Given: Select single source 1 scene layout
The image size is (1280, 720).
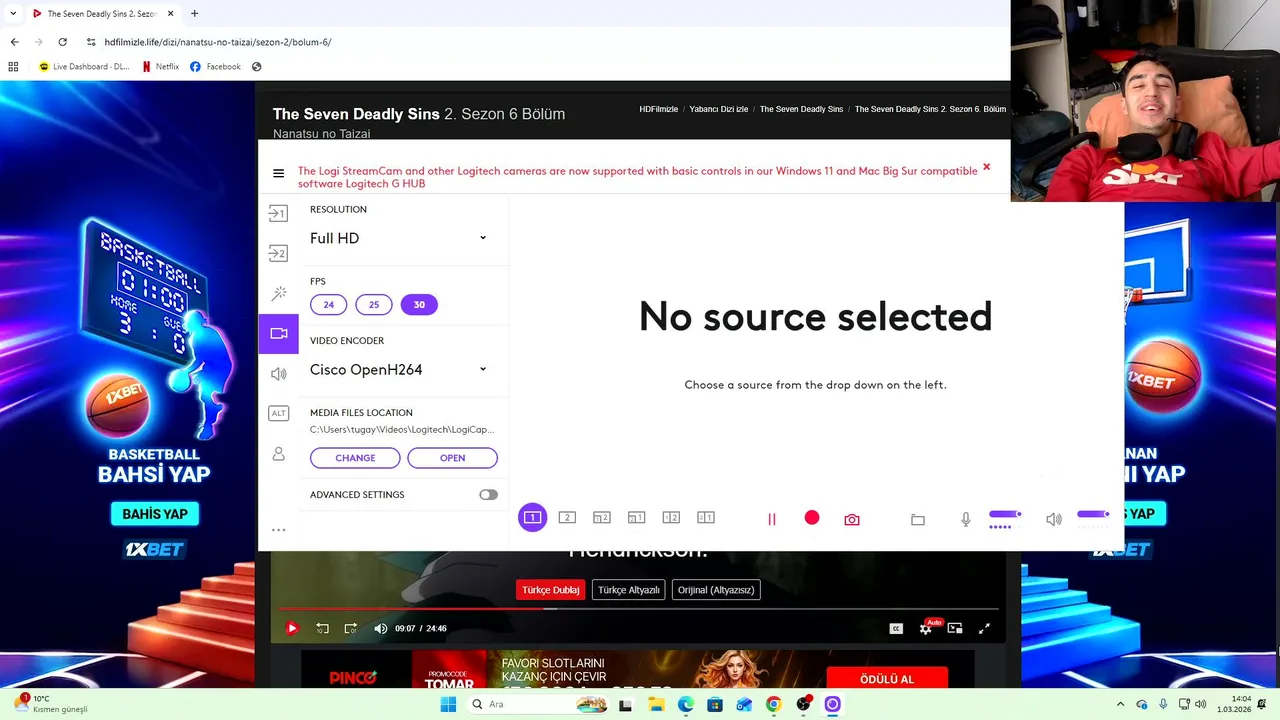Looking at the screenshot, I should [x=532, y=517].
